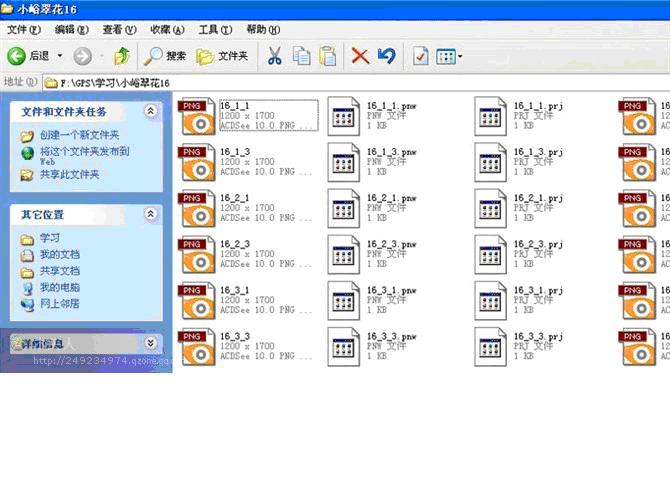Expand the 详细信息 panel
The width and height of the screenshot is (670, 480).
point(150,343)
